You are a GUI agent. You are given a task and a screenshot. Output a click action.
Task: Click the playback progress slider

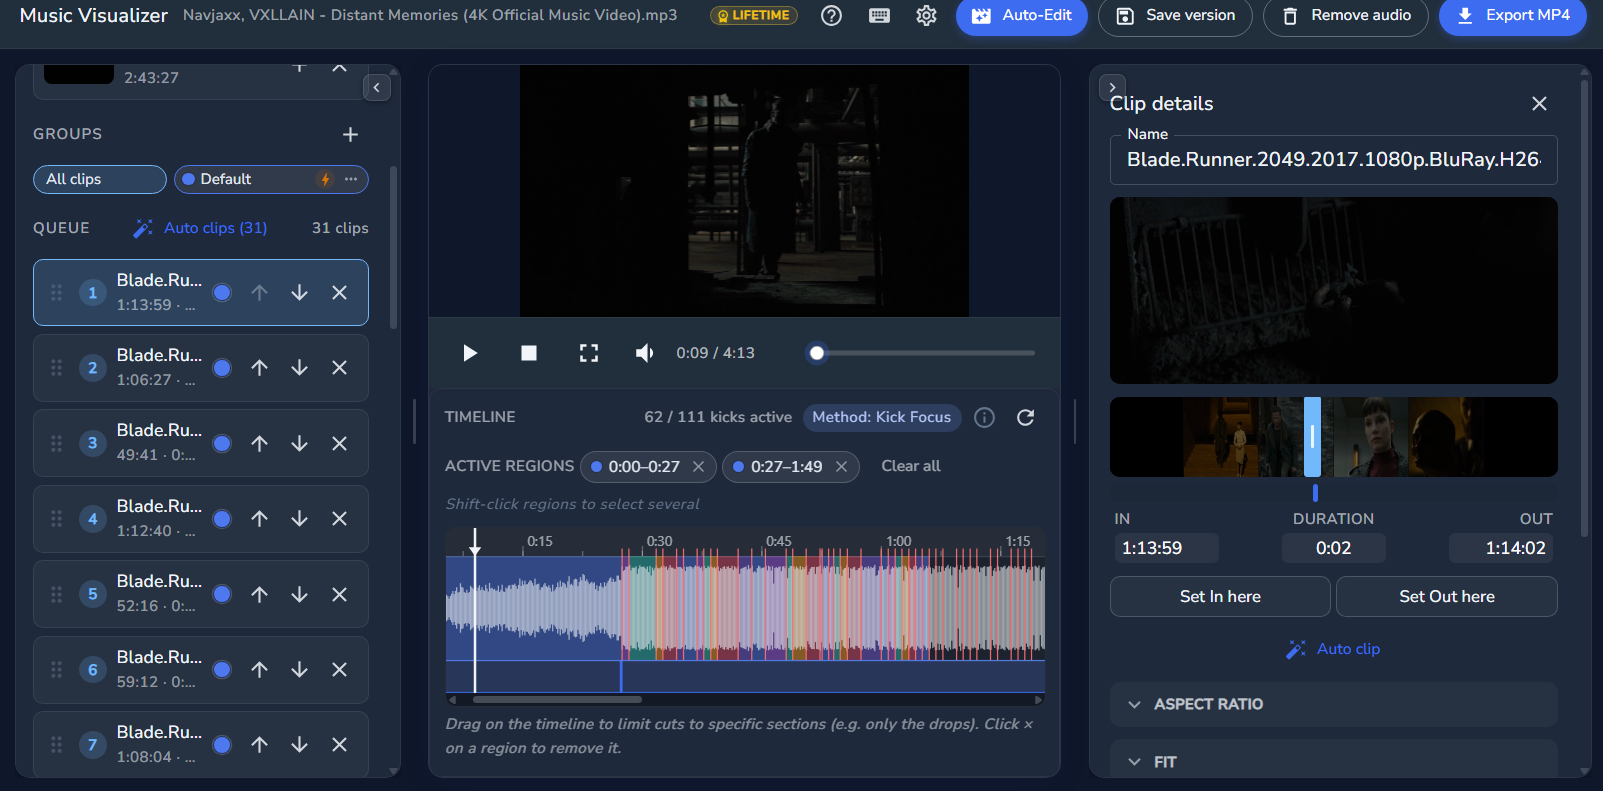(921, 353)
